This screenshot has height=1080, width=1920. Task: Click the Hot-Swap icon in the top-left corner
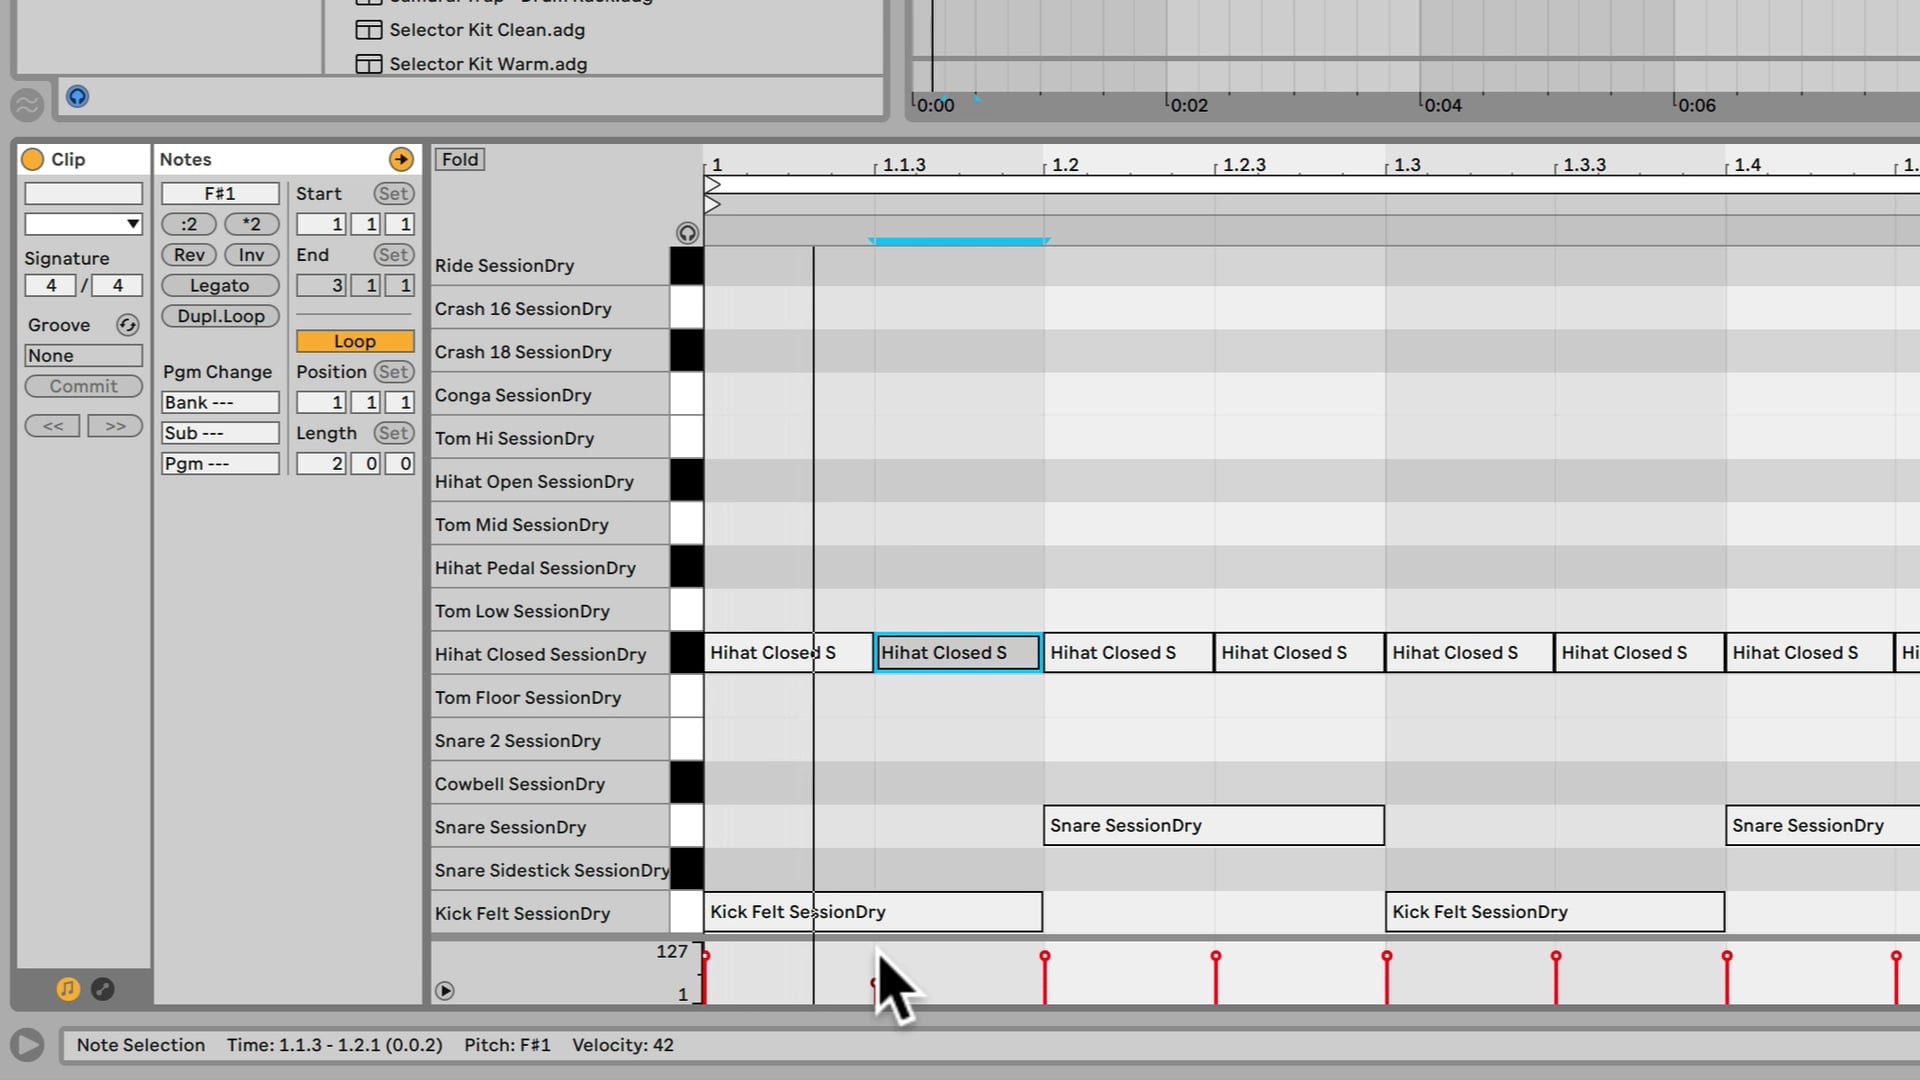tap(27, 104)
